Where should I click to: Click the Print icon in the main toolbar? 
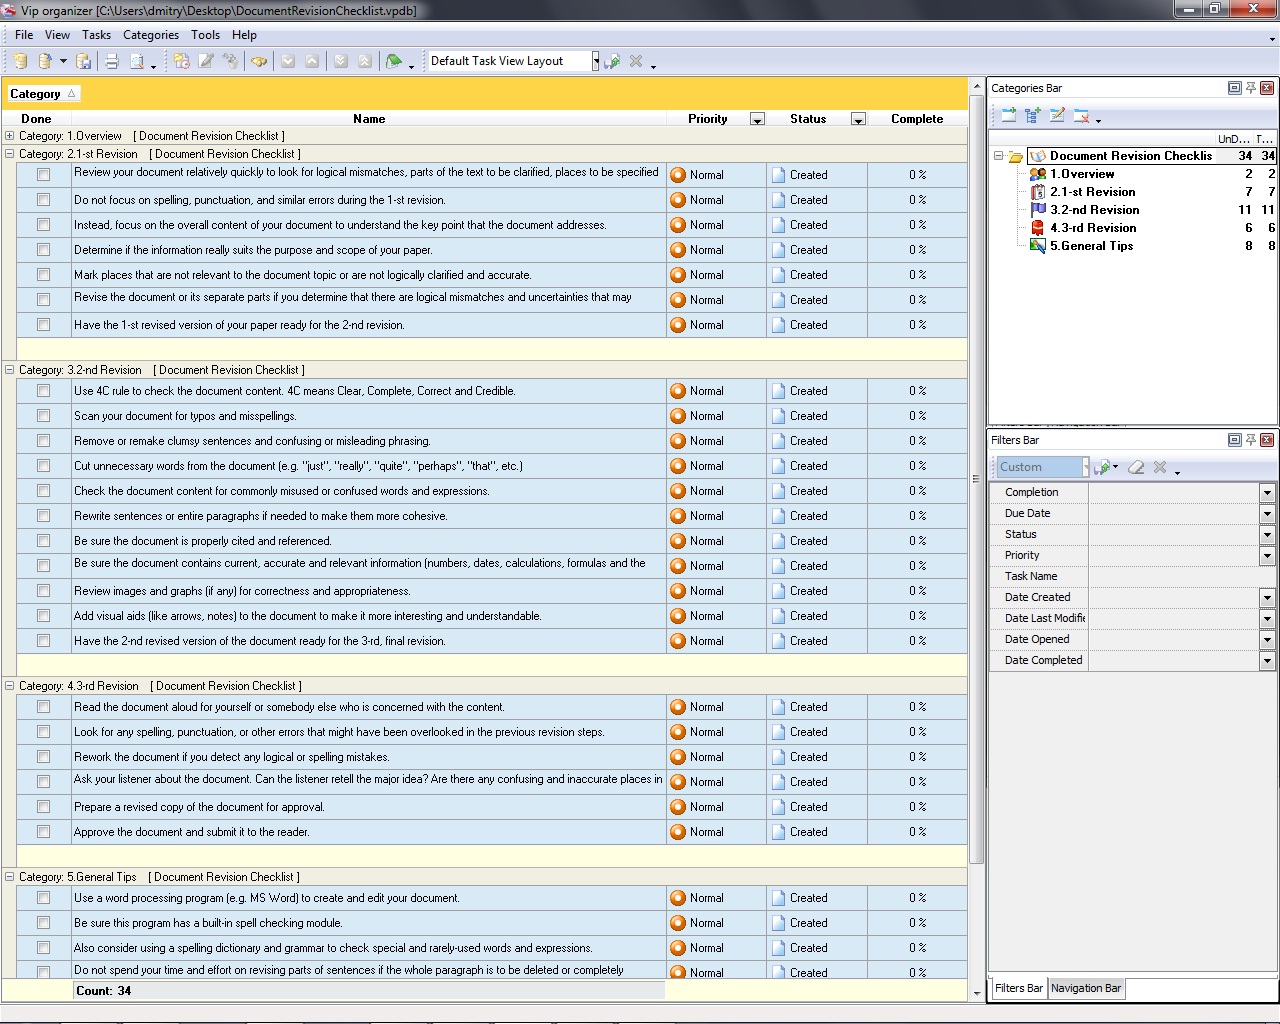click(112, 61)
